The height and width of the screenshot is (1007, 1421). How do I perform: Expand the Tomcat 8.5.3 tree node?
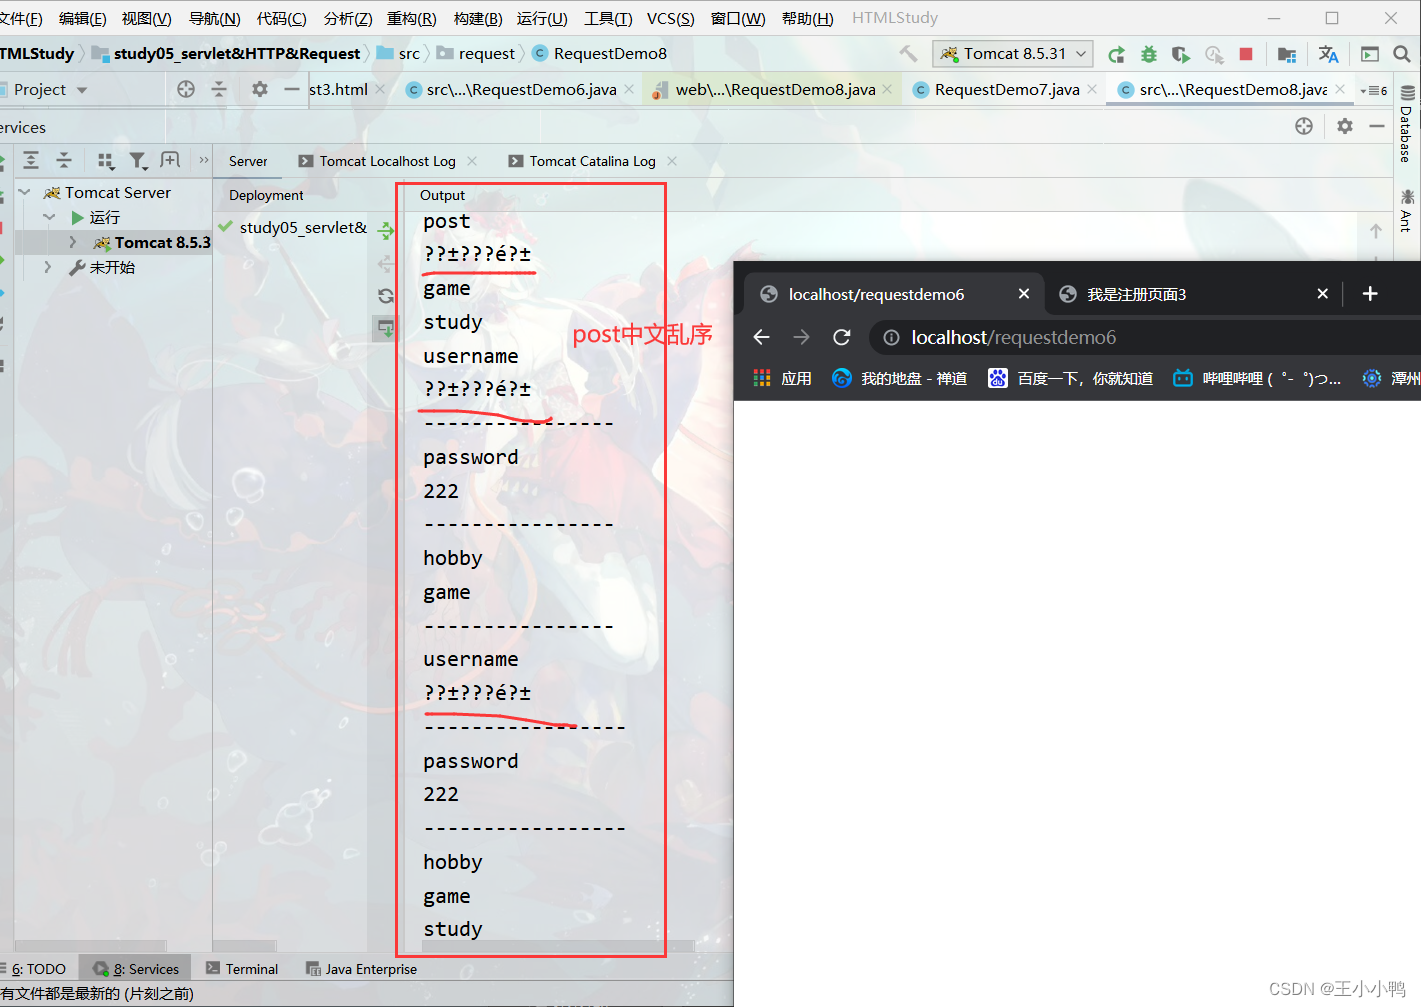pyautogui.click(x=72, y=242)
